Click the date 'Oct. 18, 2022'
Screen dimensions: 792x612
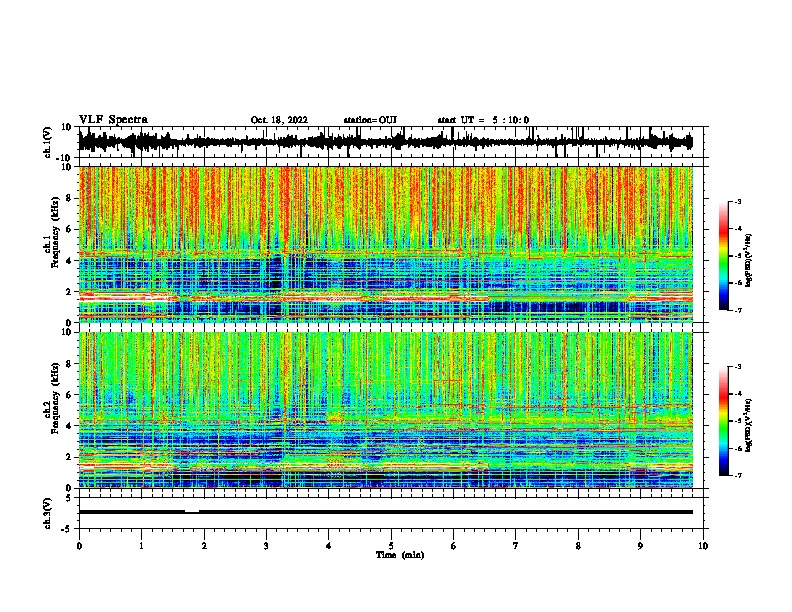pyautogui.click(x=279, y=120)
